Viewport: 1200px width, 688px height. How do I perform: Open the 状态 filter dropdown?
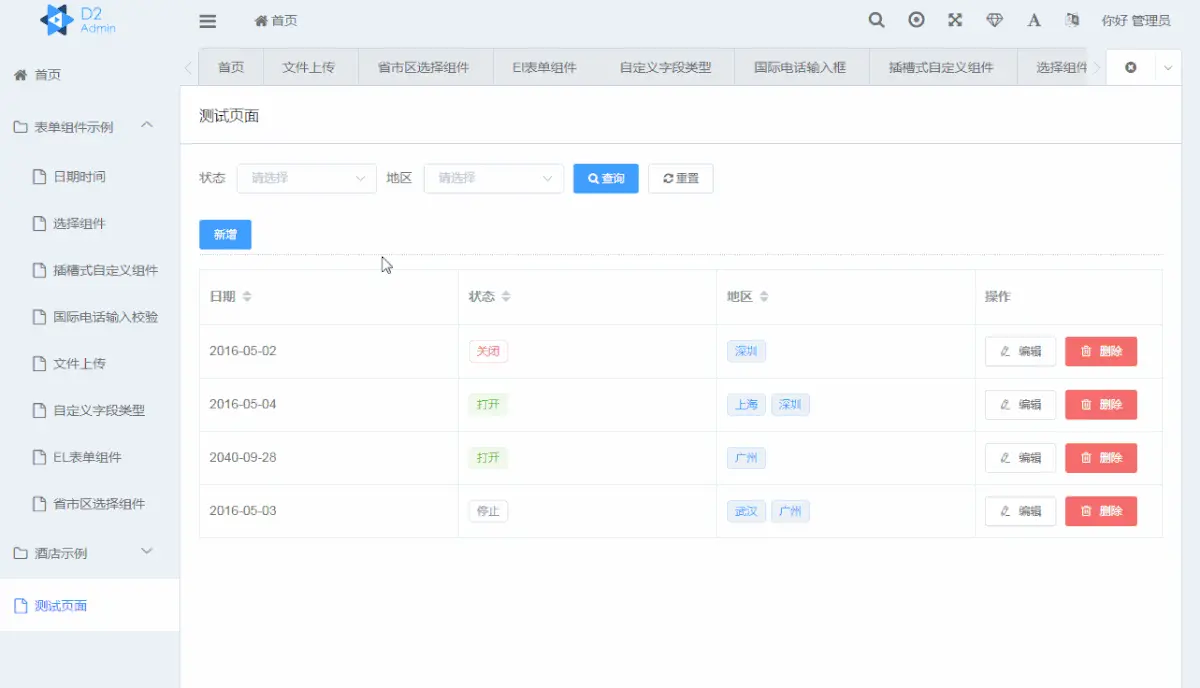(306, 178)
